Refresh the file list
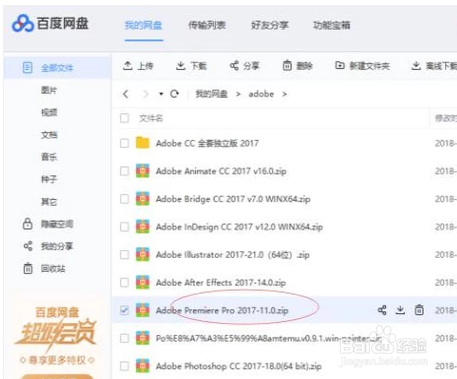The image size is (457, 379). click(x=174, y=94)
